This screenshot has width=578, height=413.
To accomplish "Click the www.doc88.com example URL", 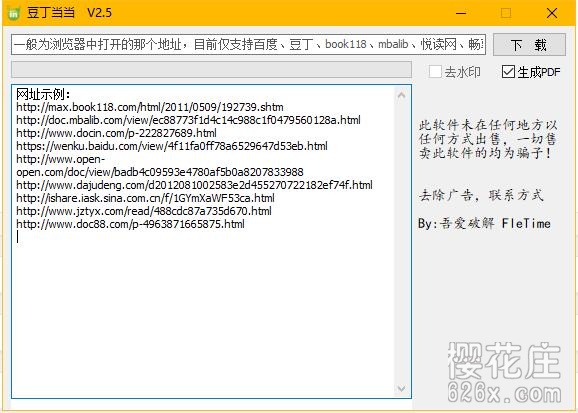I will [x=130, y=224].
